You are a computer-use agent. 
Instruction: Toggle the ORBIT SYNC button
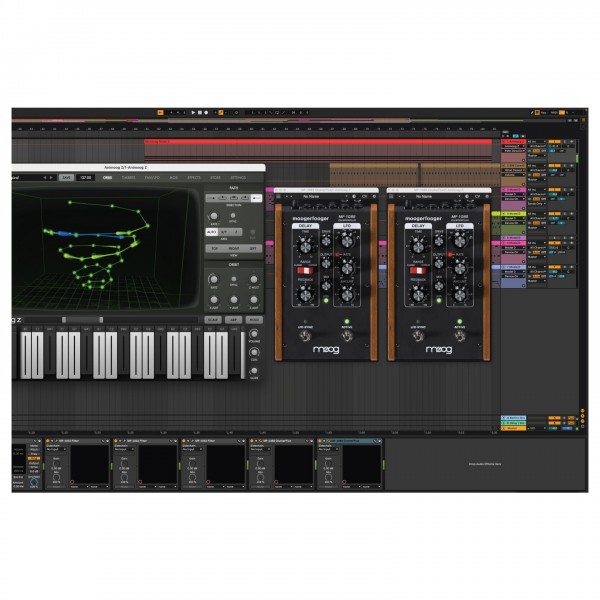pos(234,279)
